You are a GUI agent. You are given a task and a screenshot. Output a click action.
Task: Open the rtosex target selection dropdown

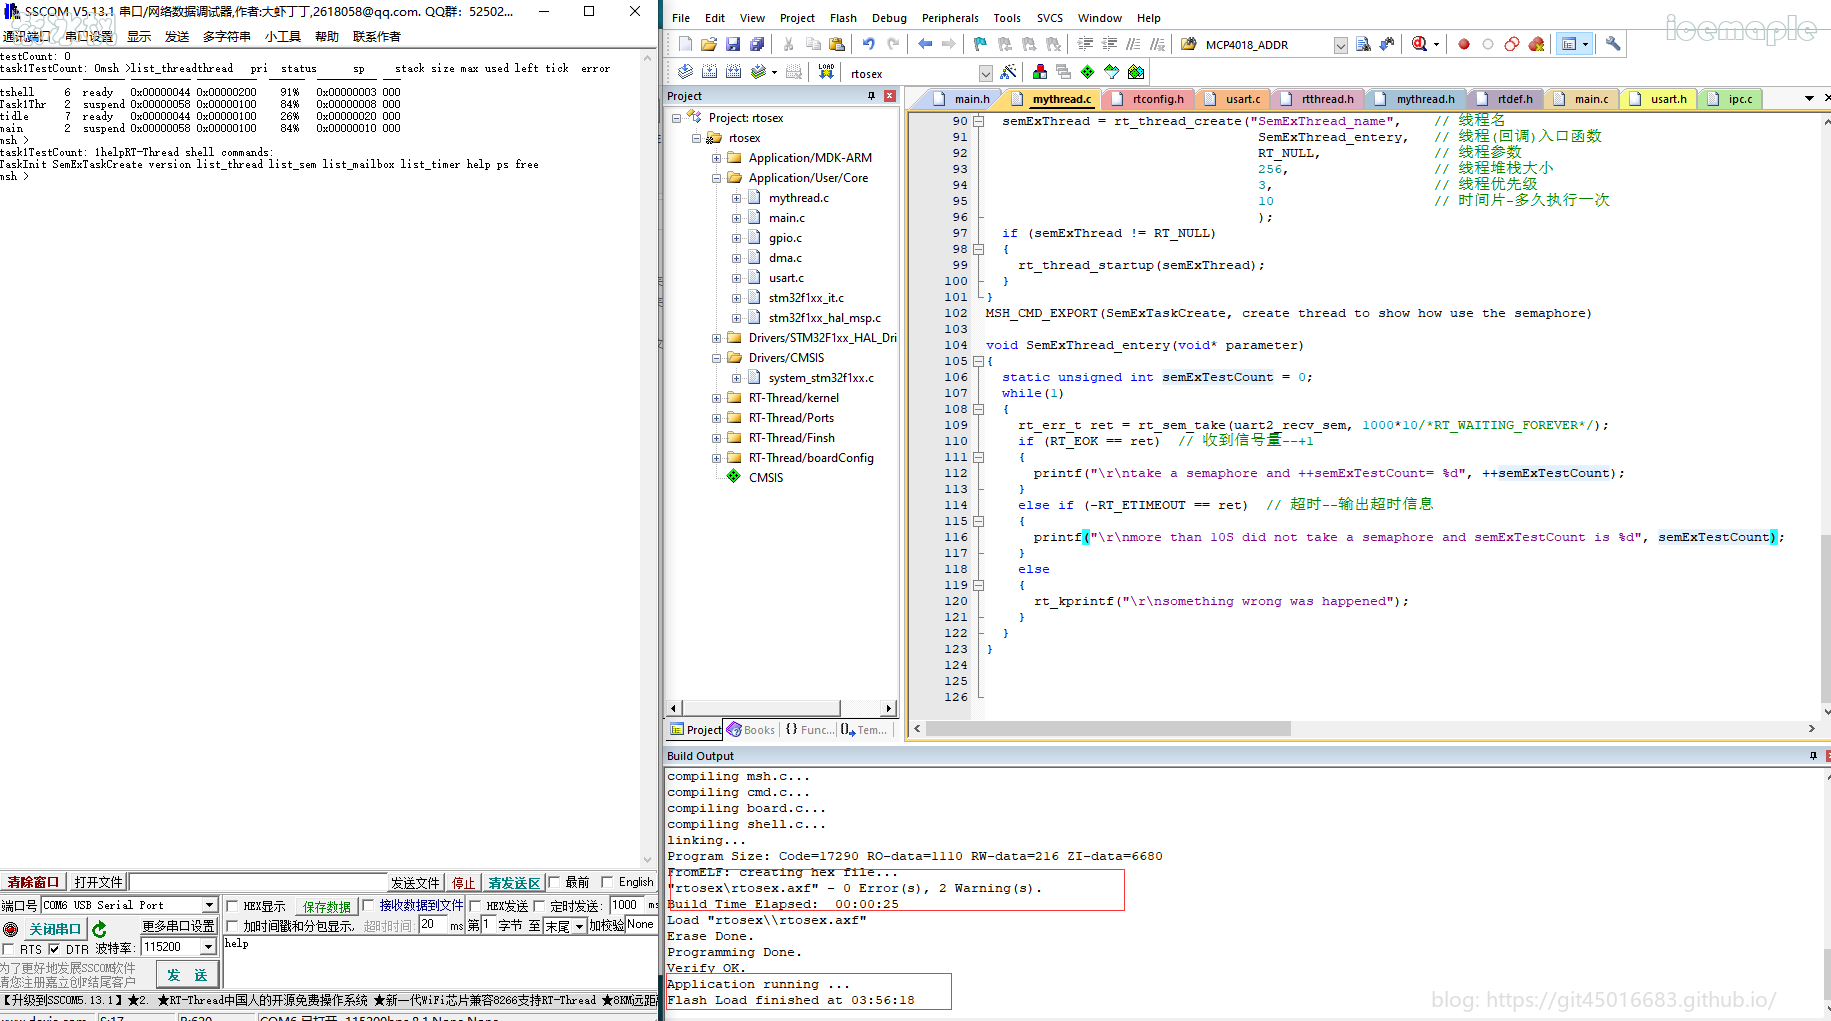985,73
